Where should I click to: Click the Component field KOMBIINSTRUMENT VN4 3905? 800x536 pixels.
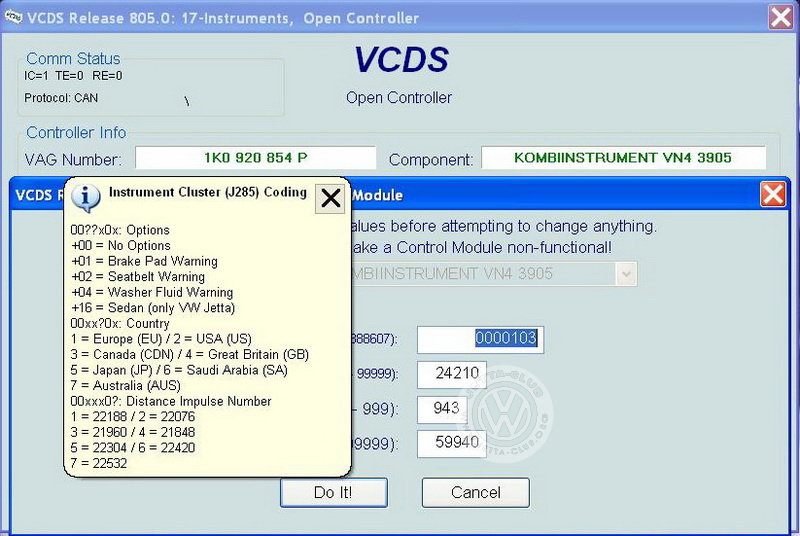pos(623,158)
